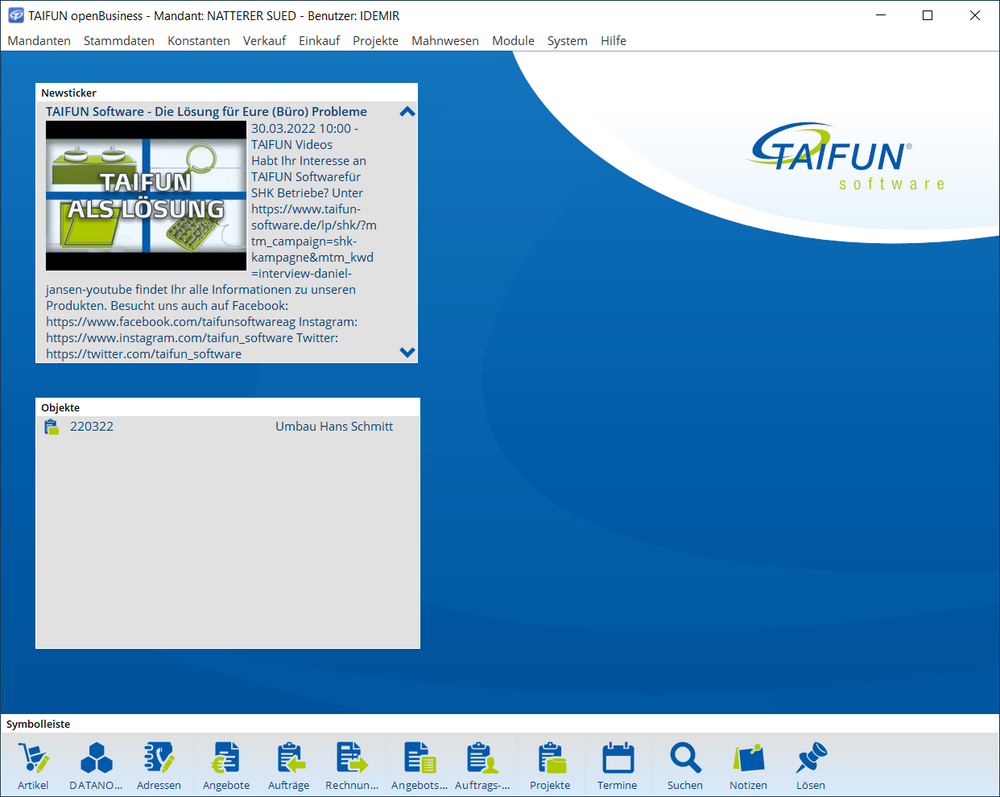Screen dimensions: 1000x797
Task: Minimize the TAIFUN openBusiness window
Action: 881,15
